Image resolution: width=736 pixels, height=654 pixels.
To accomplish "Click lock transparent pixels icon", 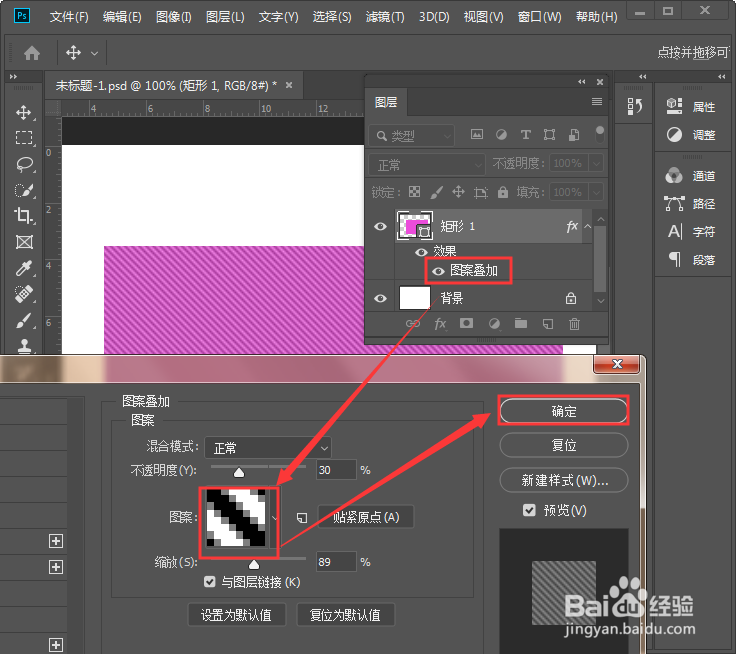I will (x=414, y=192).
